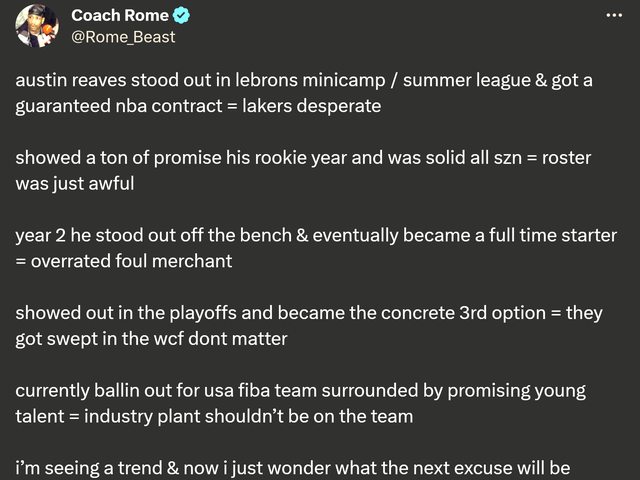Click the words "summer league" in the tweet
Viewport: 640px width, 480px height.
450,81
